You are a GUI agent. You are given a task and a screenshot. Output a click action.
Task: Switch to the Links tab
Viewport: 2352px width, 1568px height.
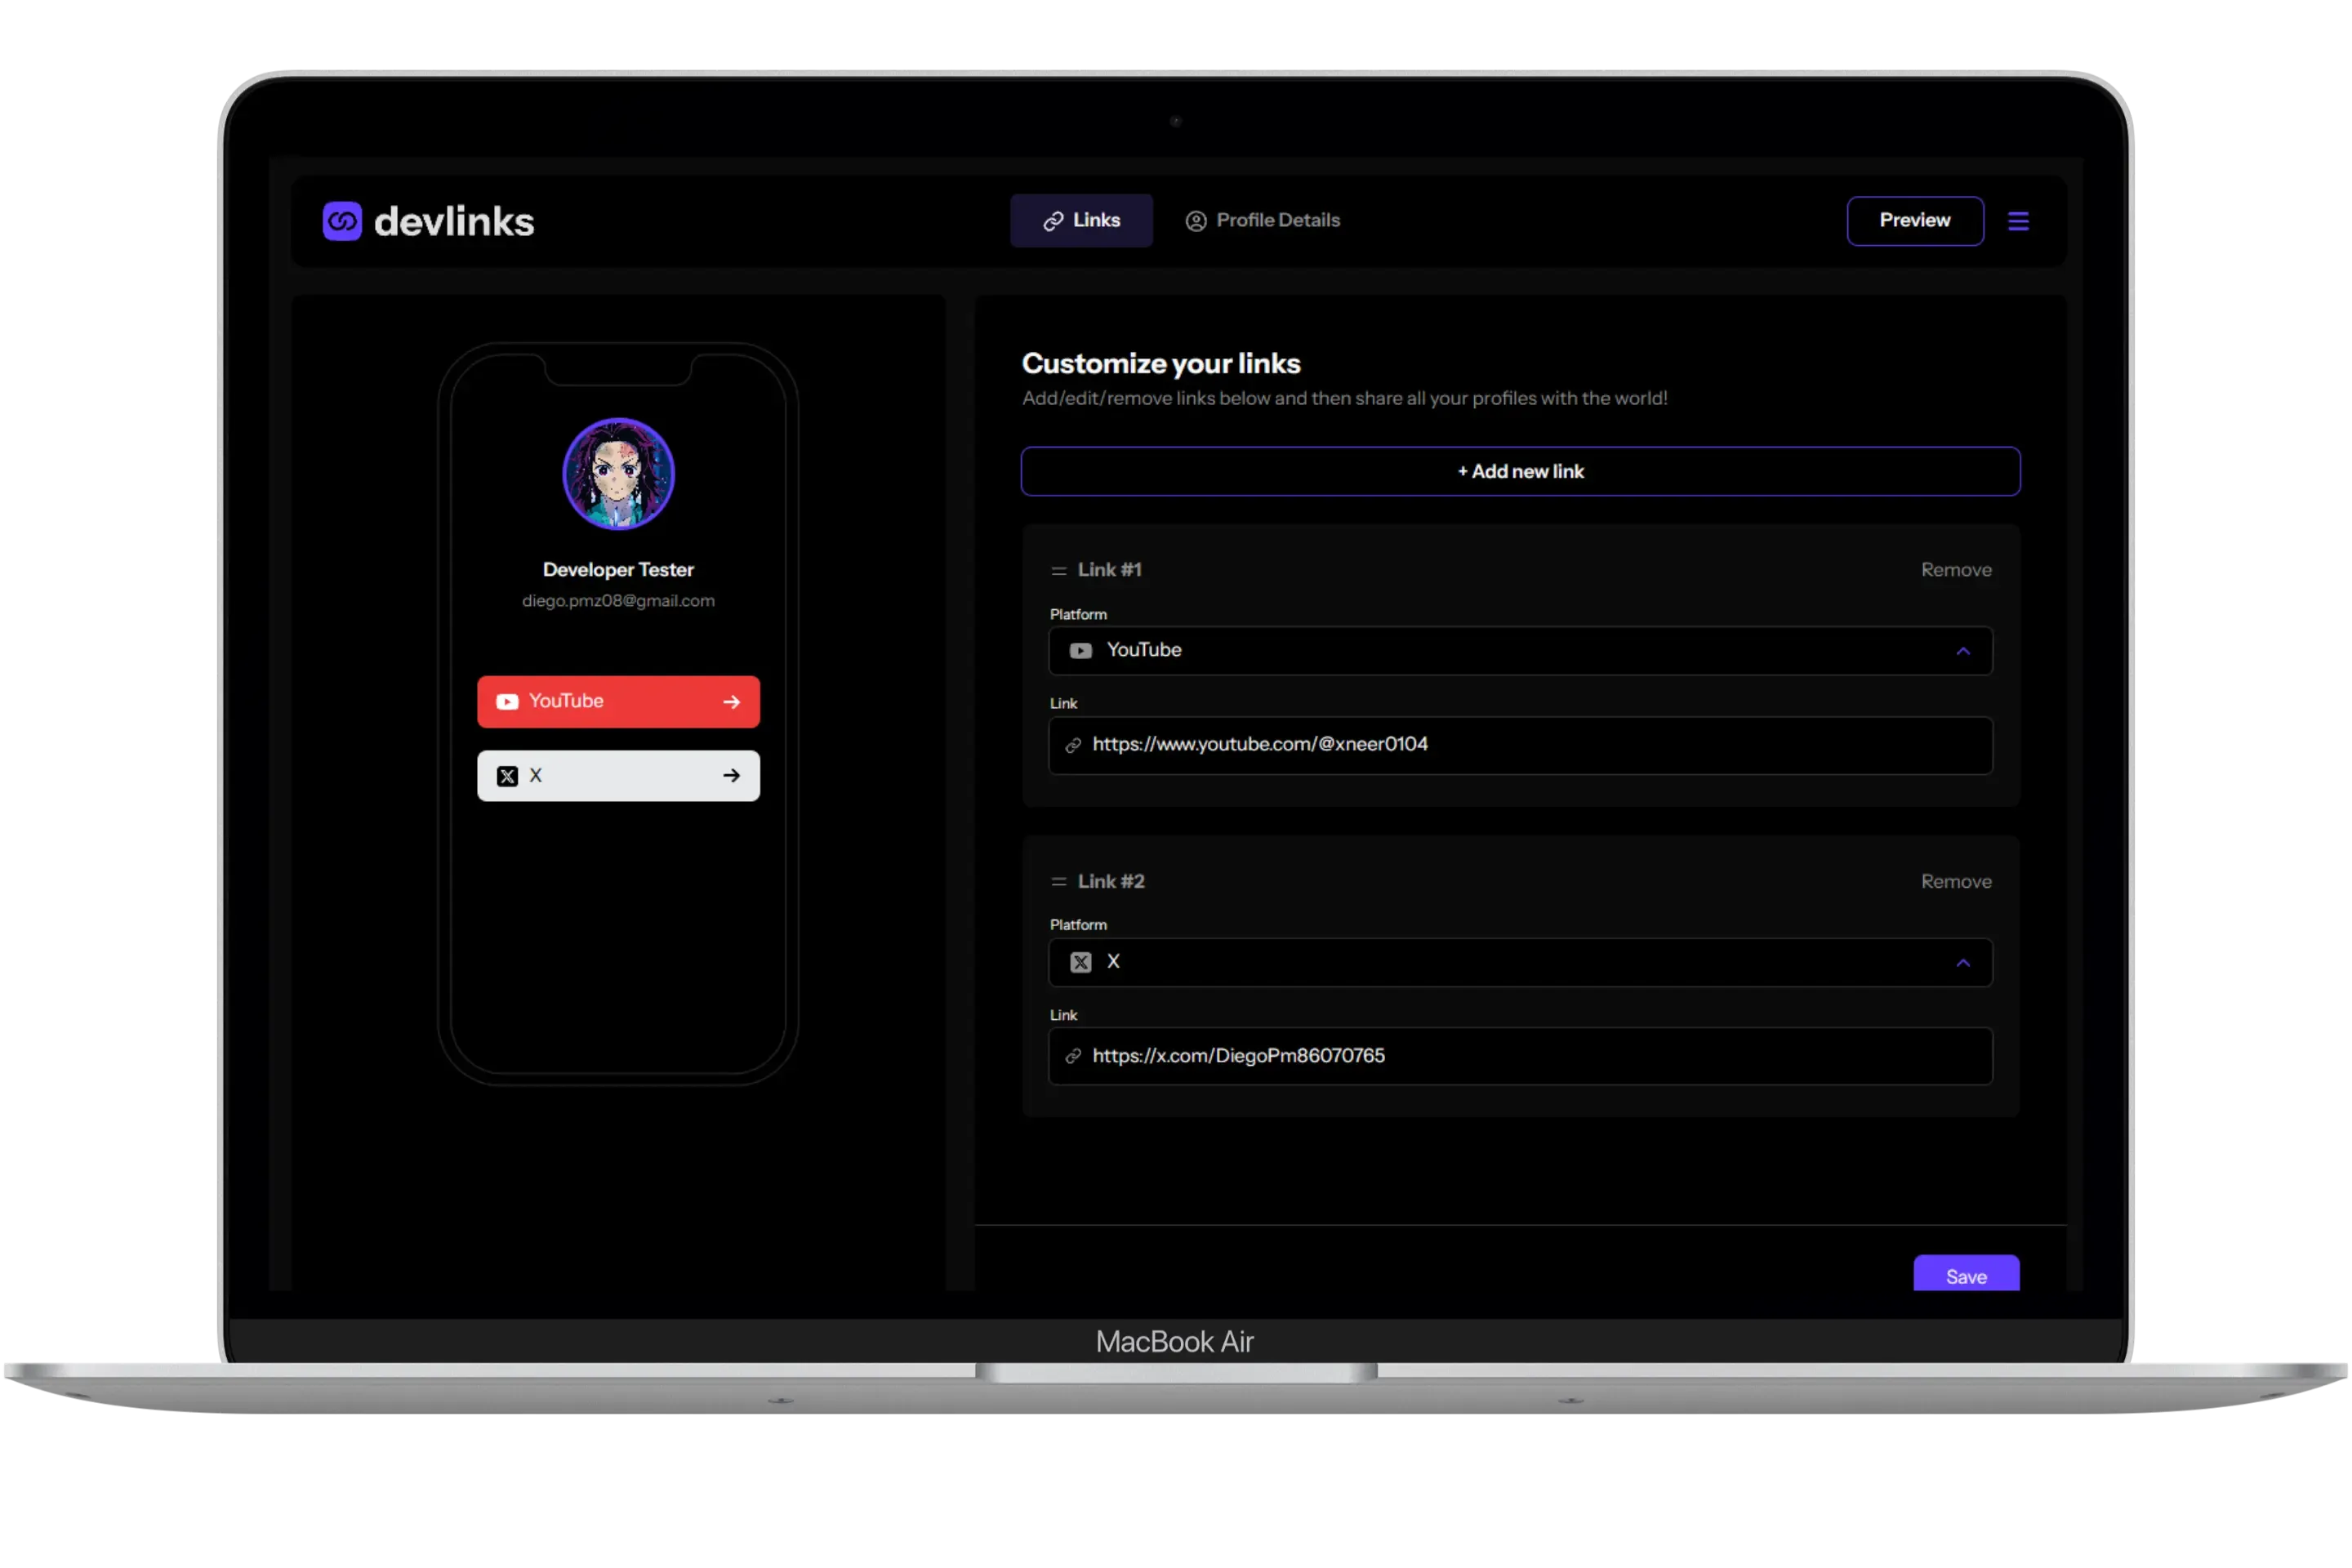coord(1081,221)
